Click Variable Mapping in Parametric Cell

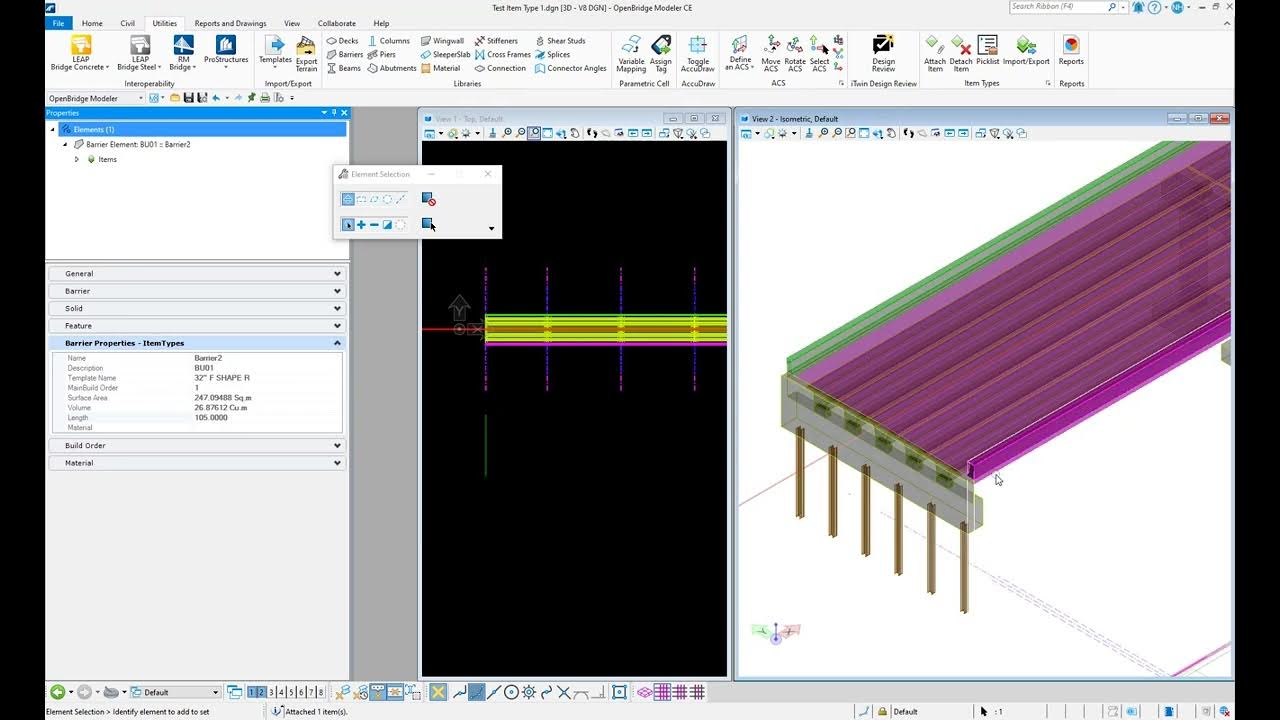click(631, 54)
